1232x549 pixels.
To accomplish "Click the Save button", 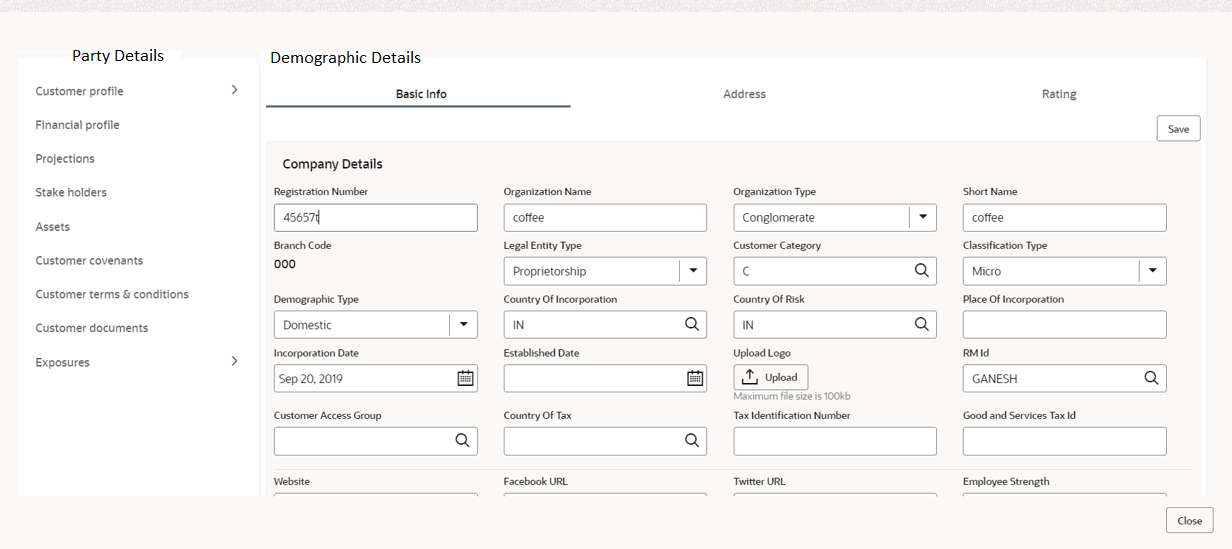I will tap(1178, 129).
